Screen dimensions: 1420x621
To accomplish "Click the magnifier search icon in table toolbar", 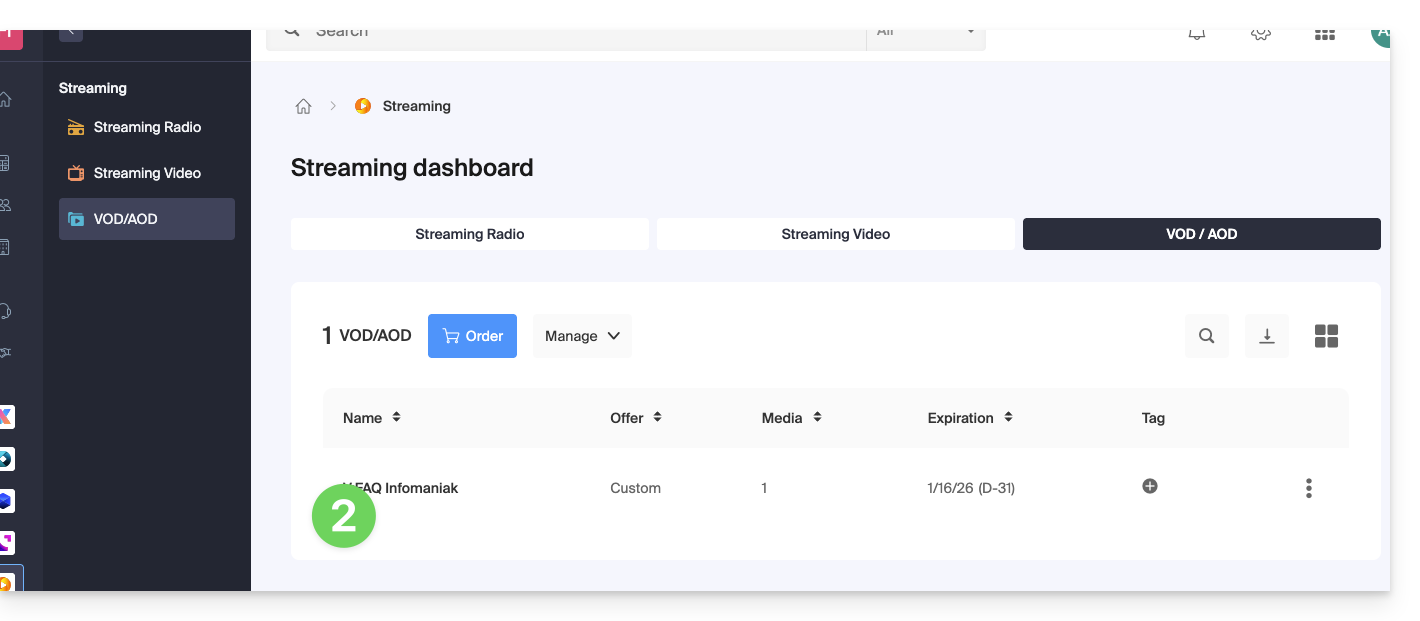I will (x=1206, y=336).
